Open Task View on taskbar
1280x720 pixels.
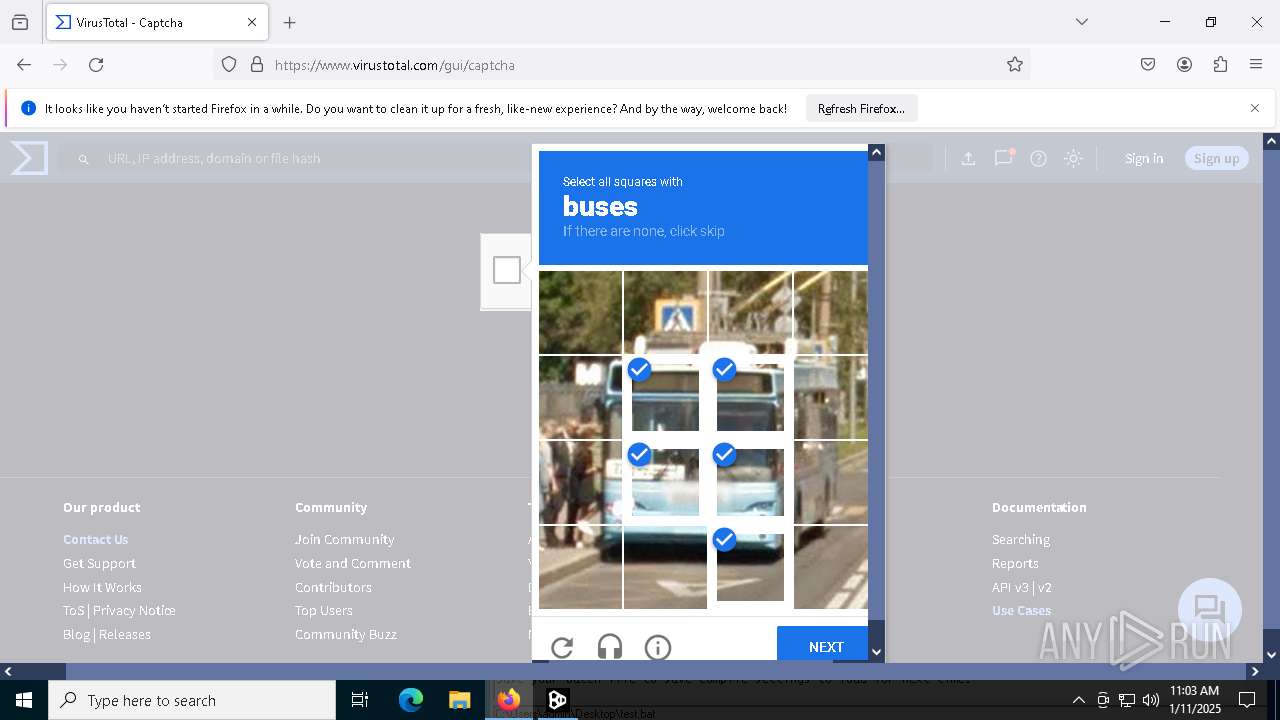coord(360,700)
